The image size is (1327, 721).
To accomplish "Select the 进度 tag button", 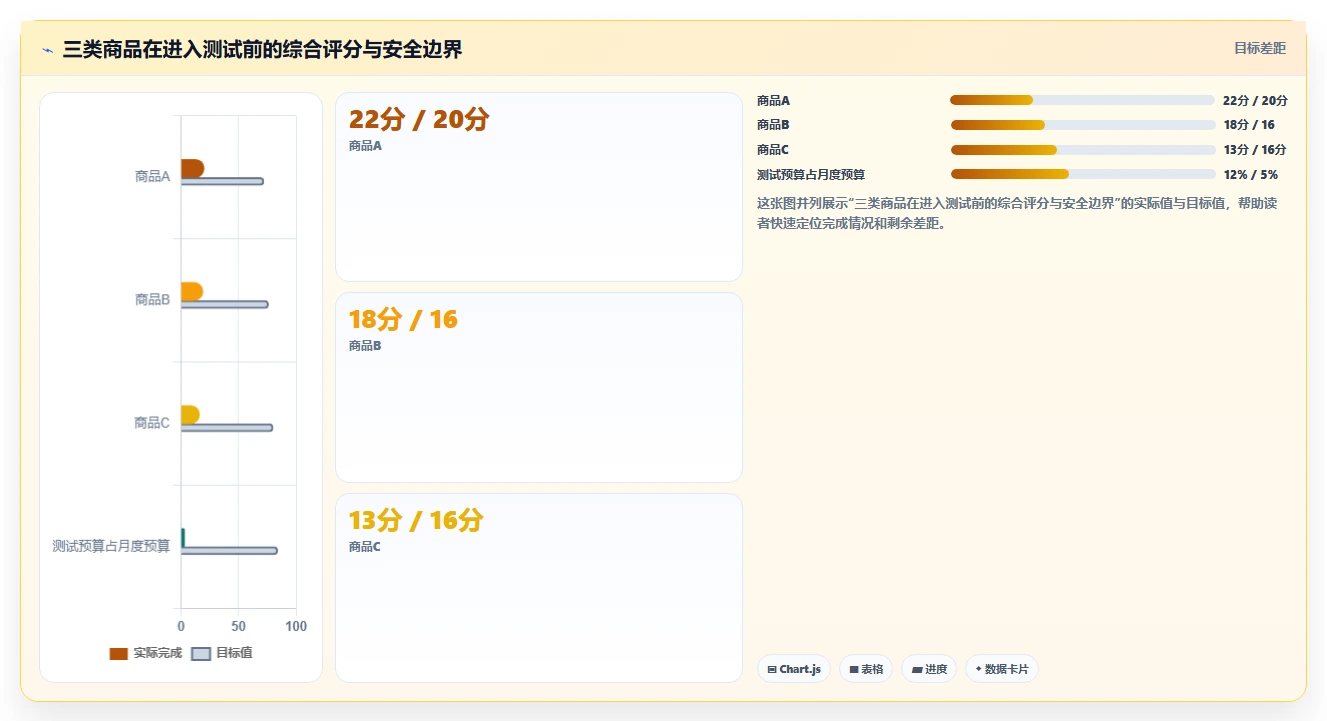I will point(929,669).
